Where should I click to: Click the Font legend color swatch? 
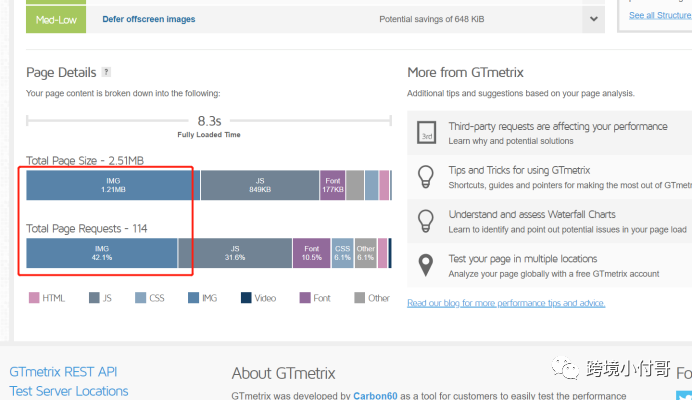coord(304,297)
